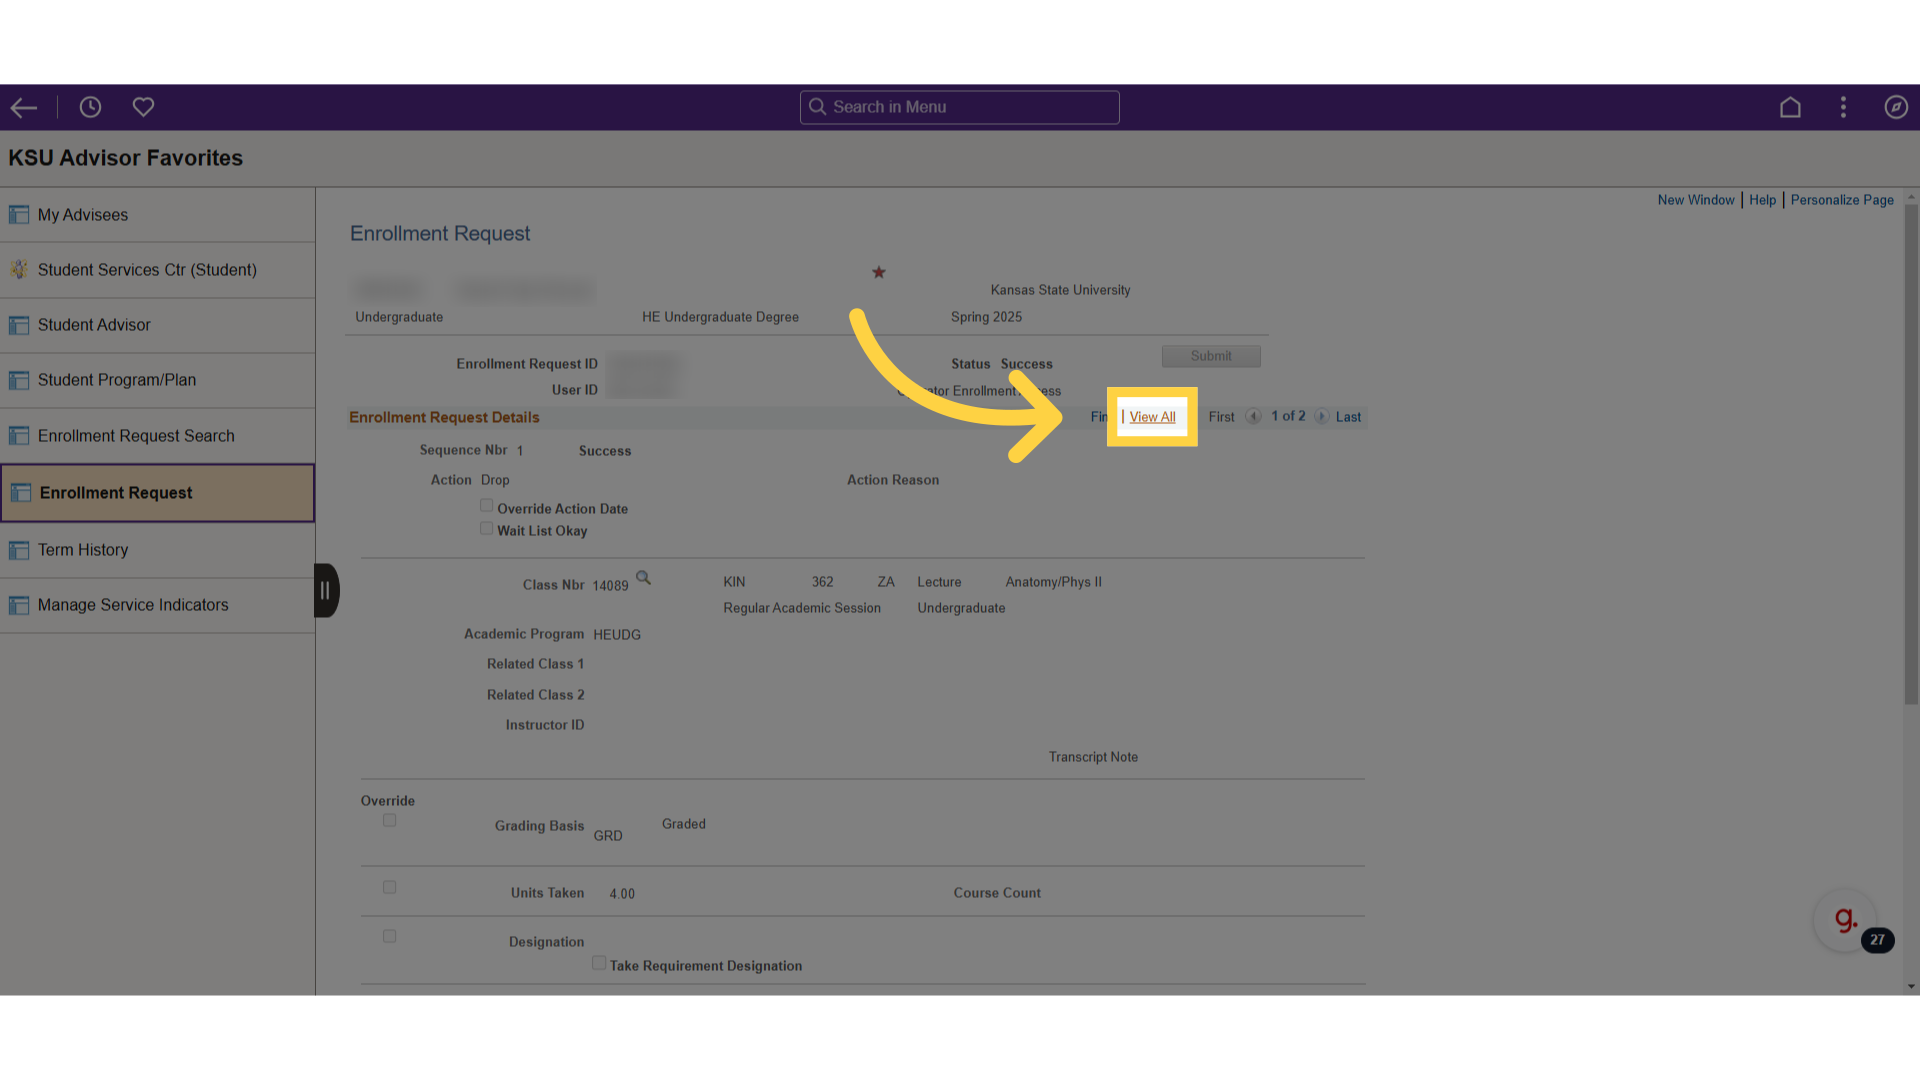
Task: Open Student Program/Plan menu item
Action: pos(158,380)
